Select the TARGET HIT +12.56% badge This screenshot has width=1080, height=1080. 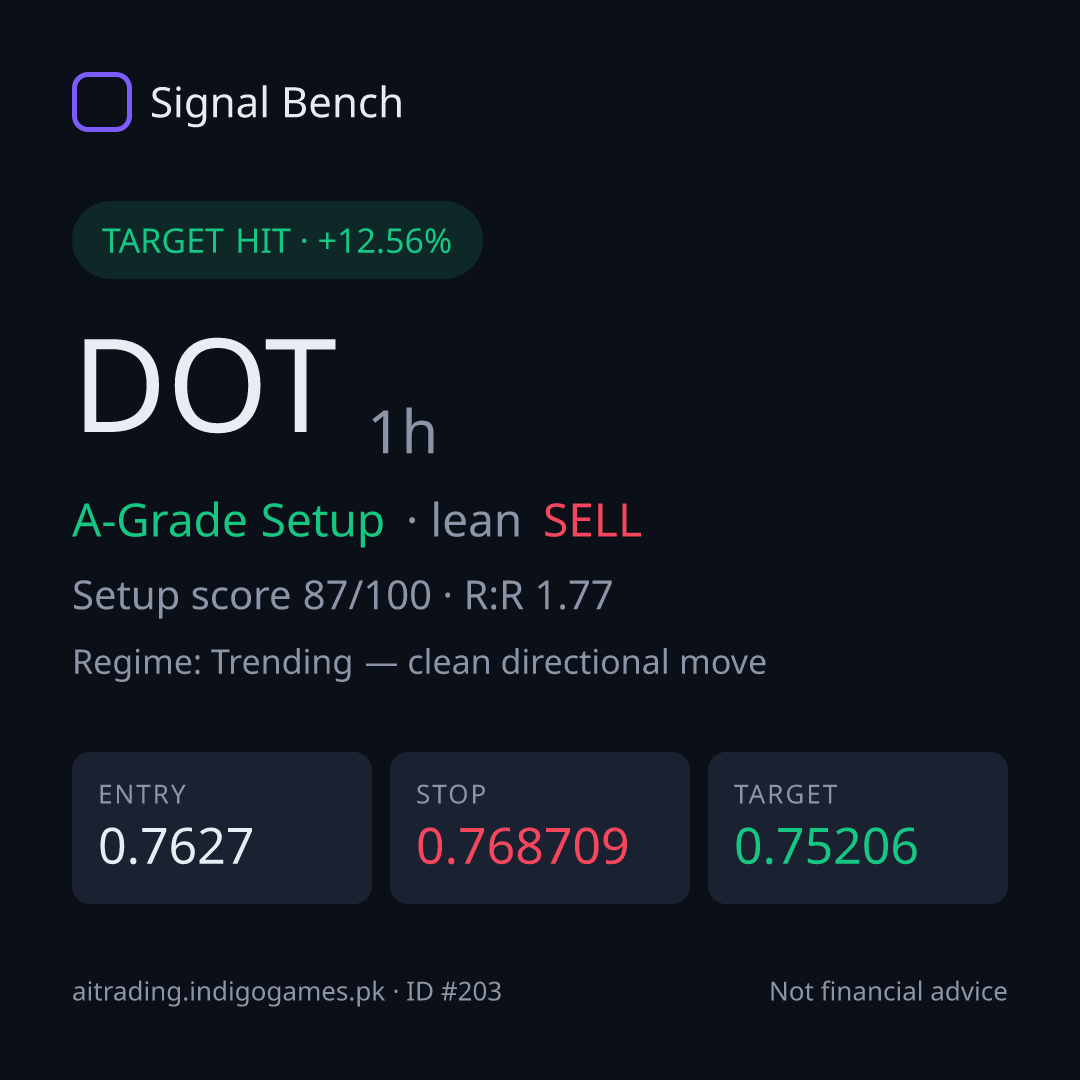[277, 240]
